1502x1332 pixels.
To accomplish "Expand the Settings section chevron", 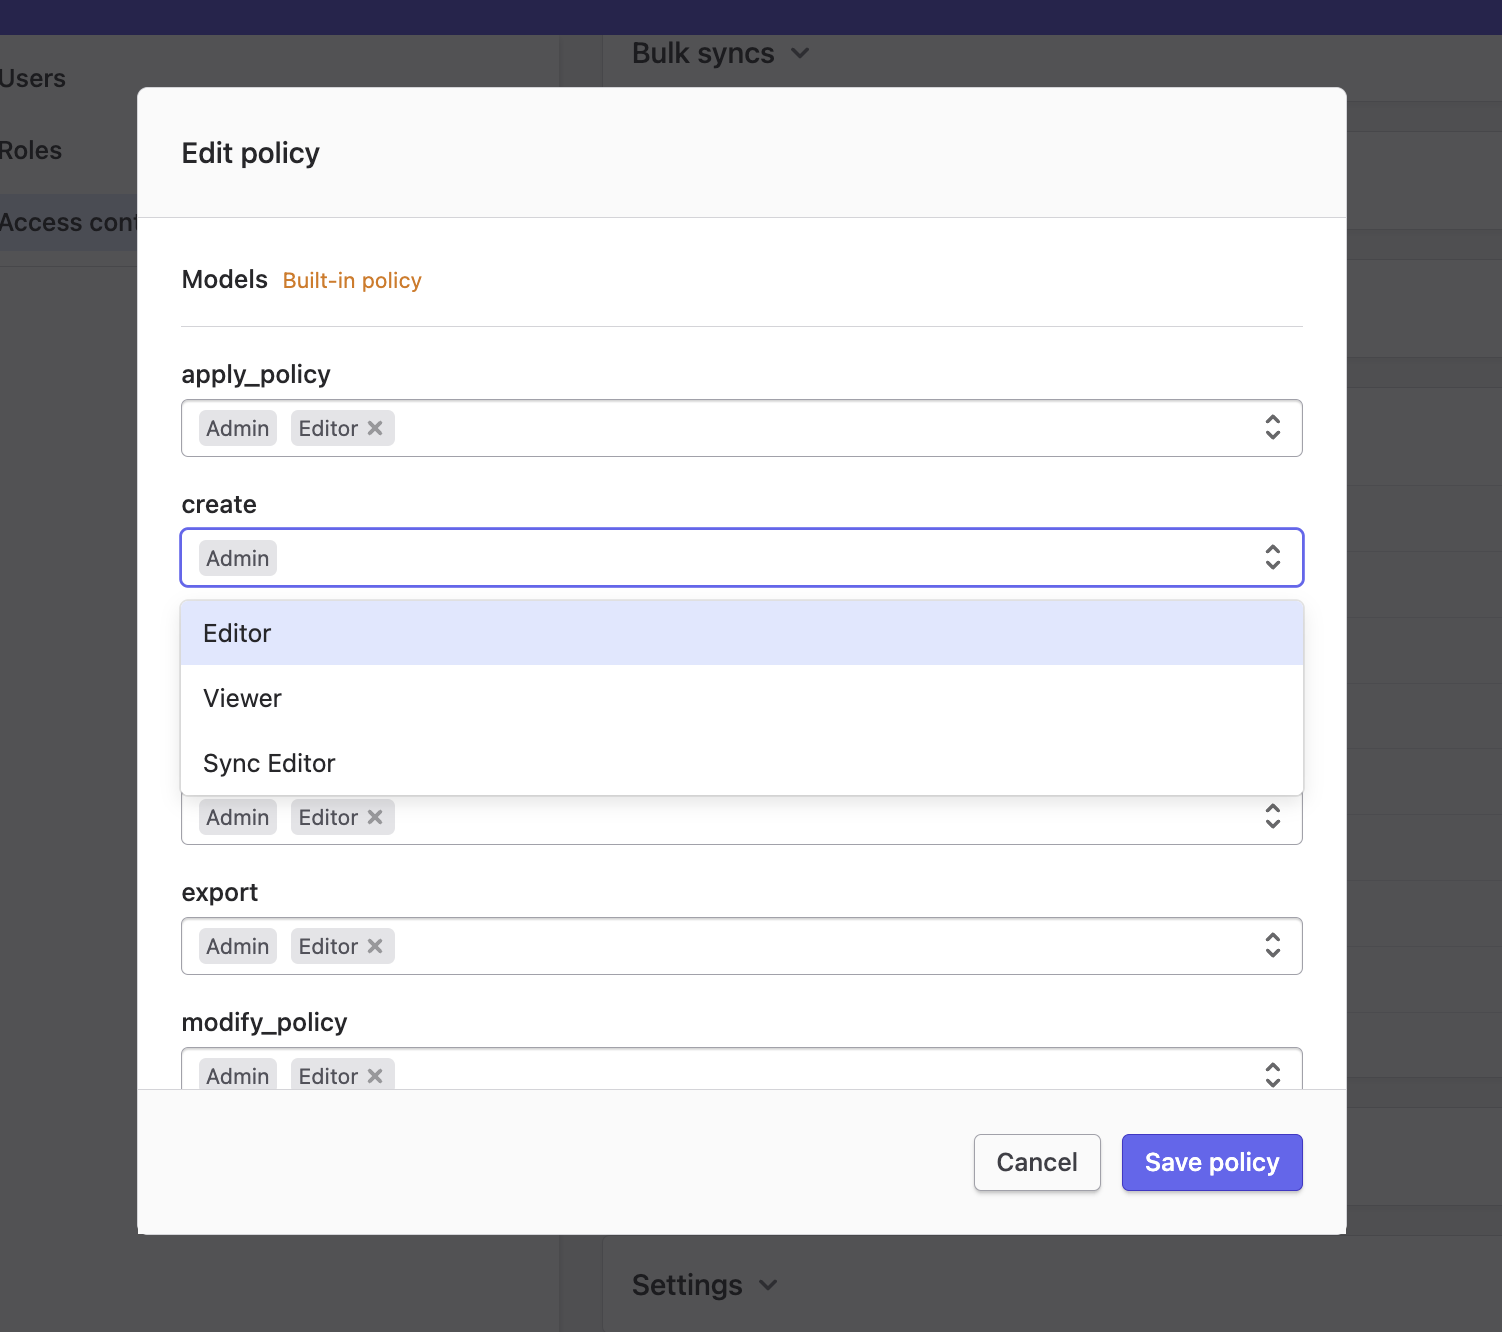I will pyautogui.click(x=768, y=1285).
